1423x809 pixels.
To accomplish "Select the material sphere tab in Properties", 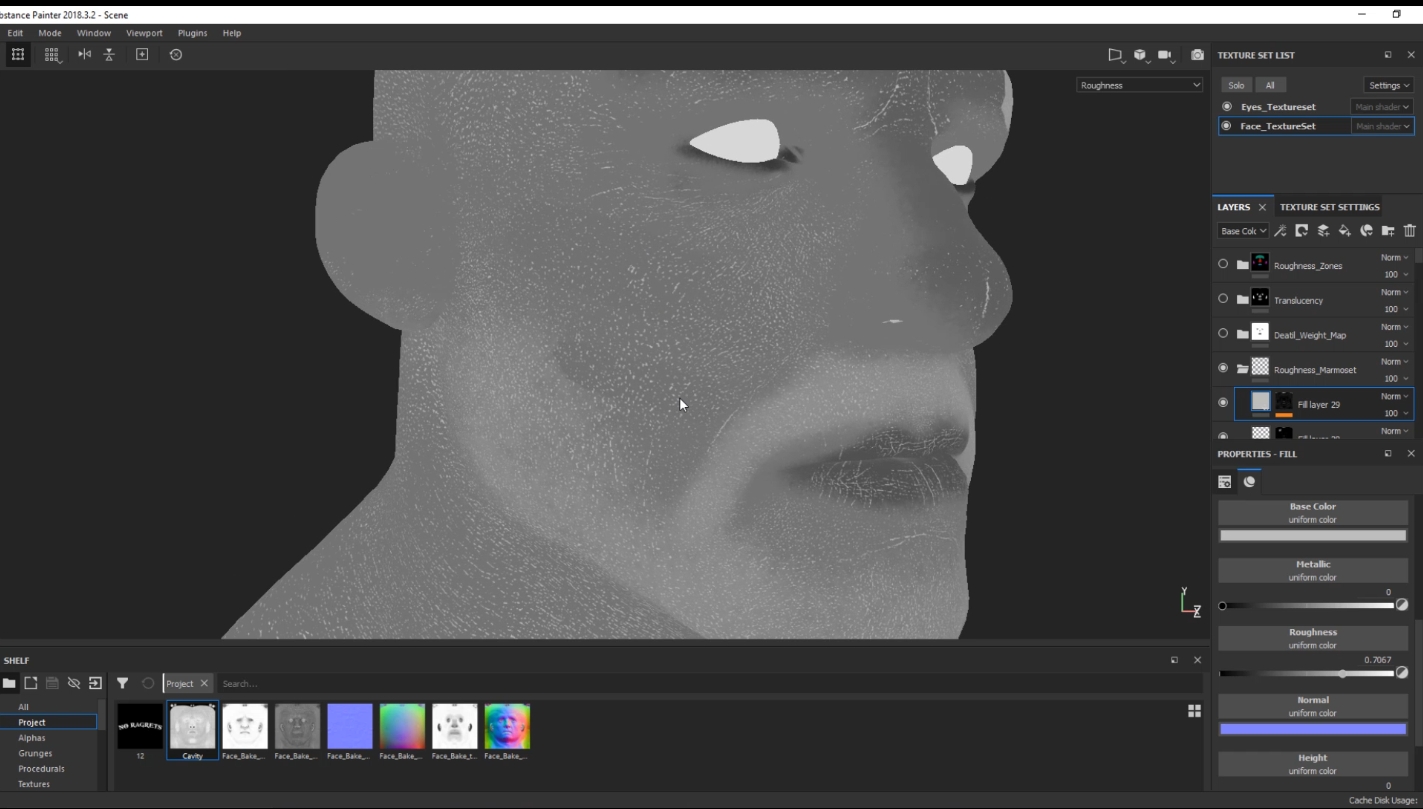I will 1249,482.
